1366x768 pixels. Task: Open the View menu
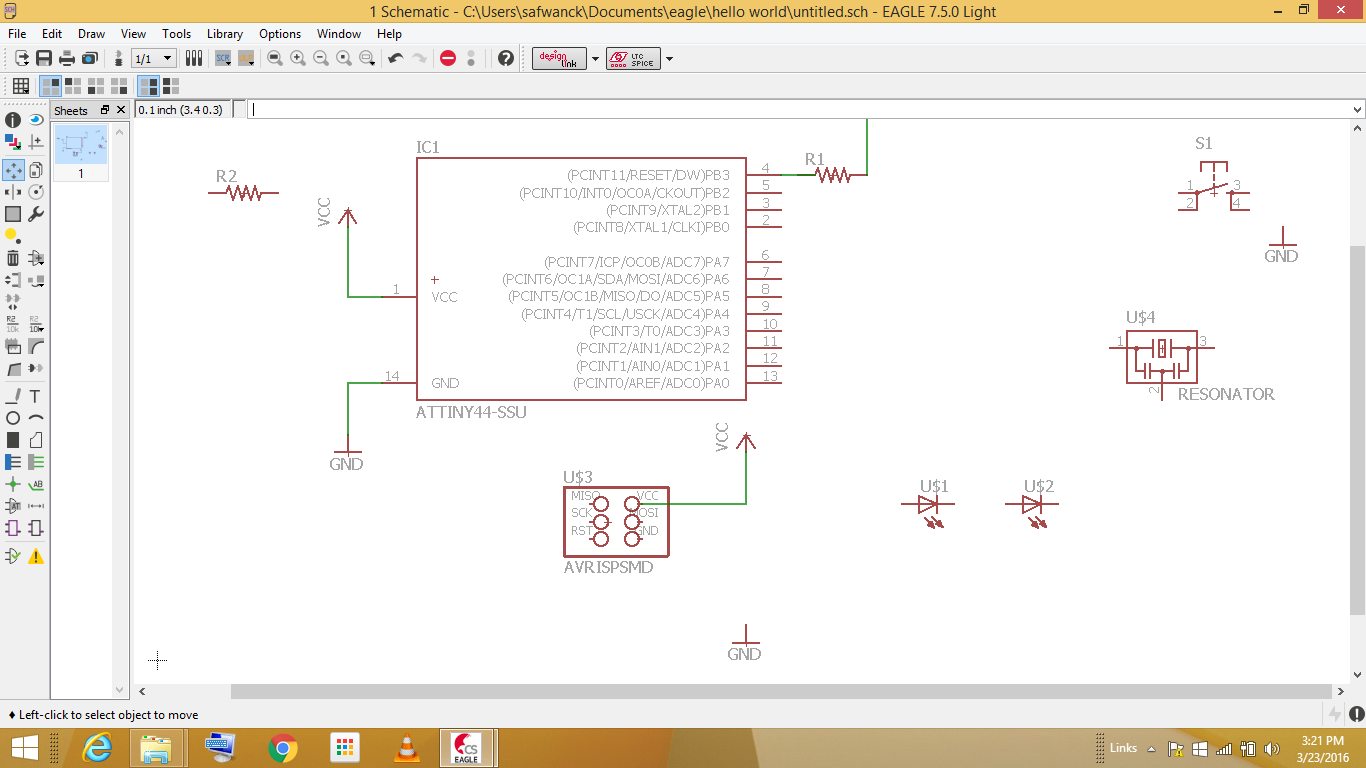click(x=133, y=34)
